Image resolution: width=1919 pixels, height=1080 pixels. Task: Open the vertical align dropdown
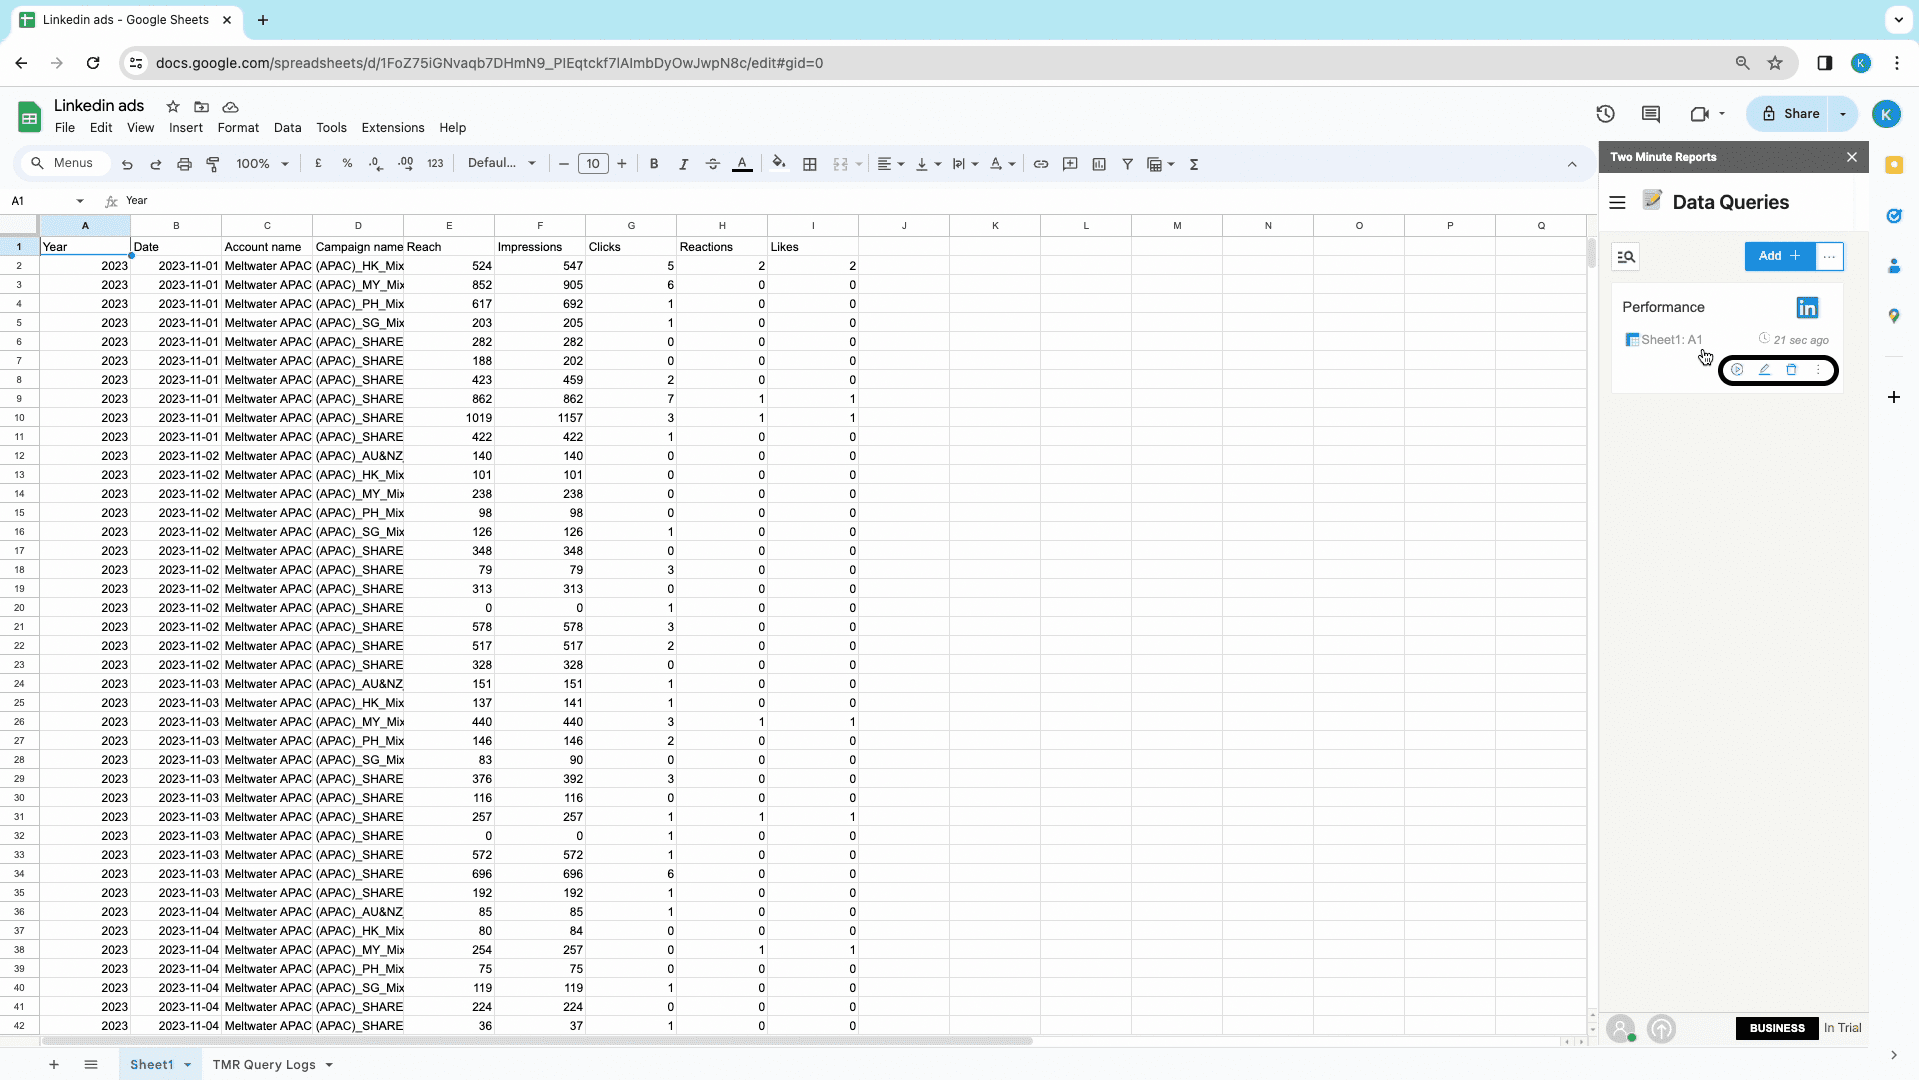pyautogui.click(x=928, y=164)
